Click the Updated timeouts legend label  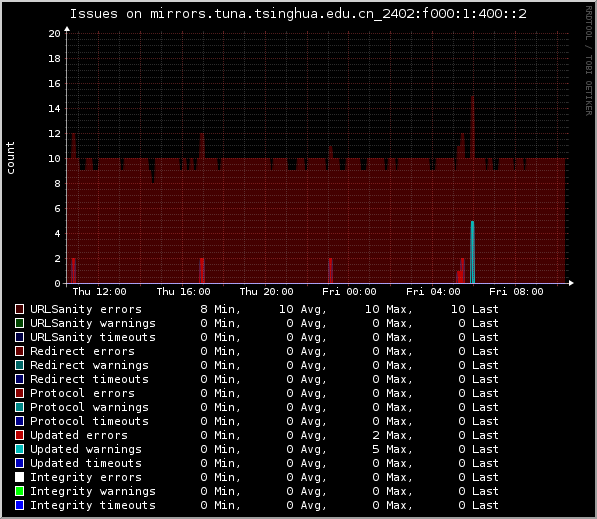click(86, 463)
